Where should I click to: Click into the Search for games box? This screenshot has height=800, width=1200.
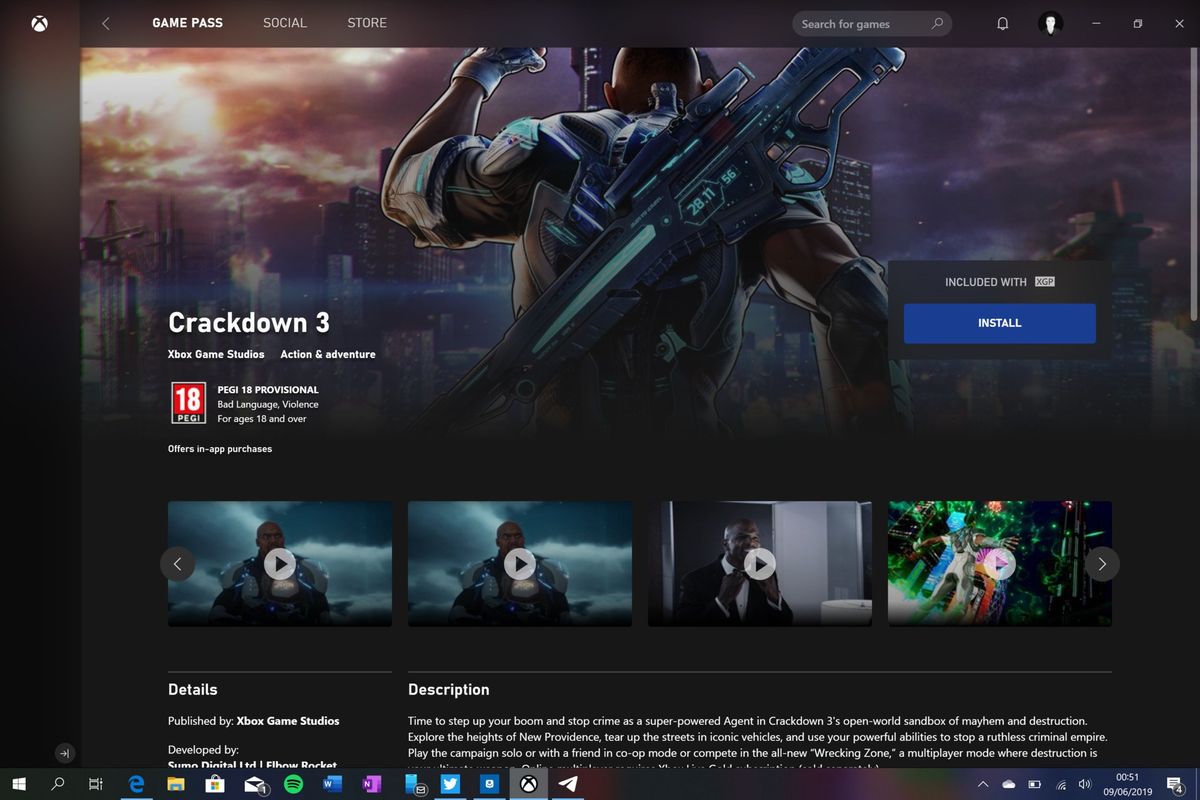(872, 24)
